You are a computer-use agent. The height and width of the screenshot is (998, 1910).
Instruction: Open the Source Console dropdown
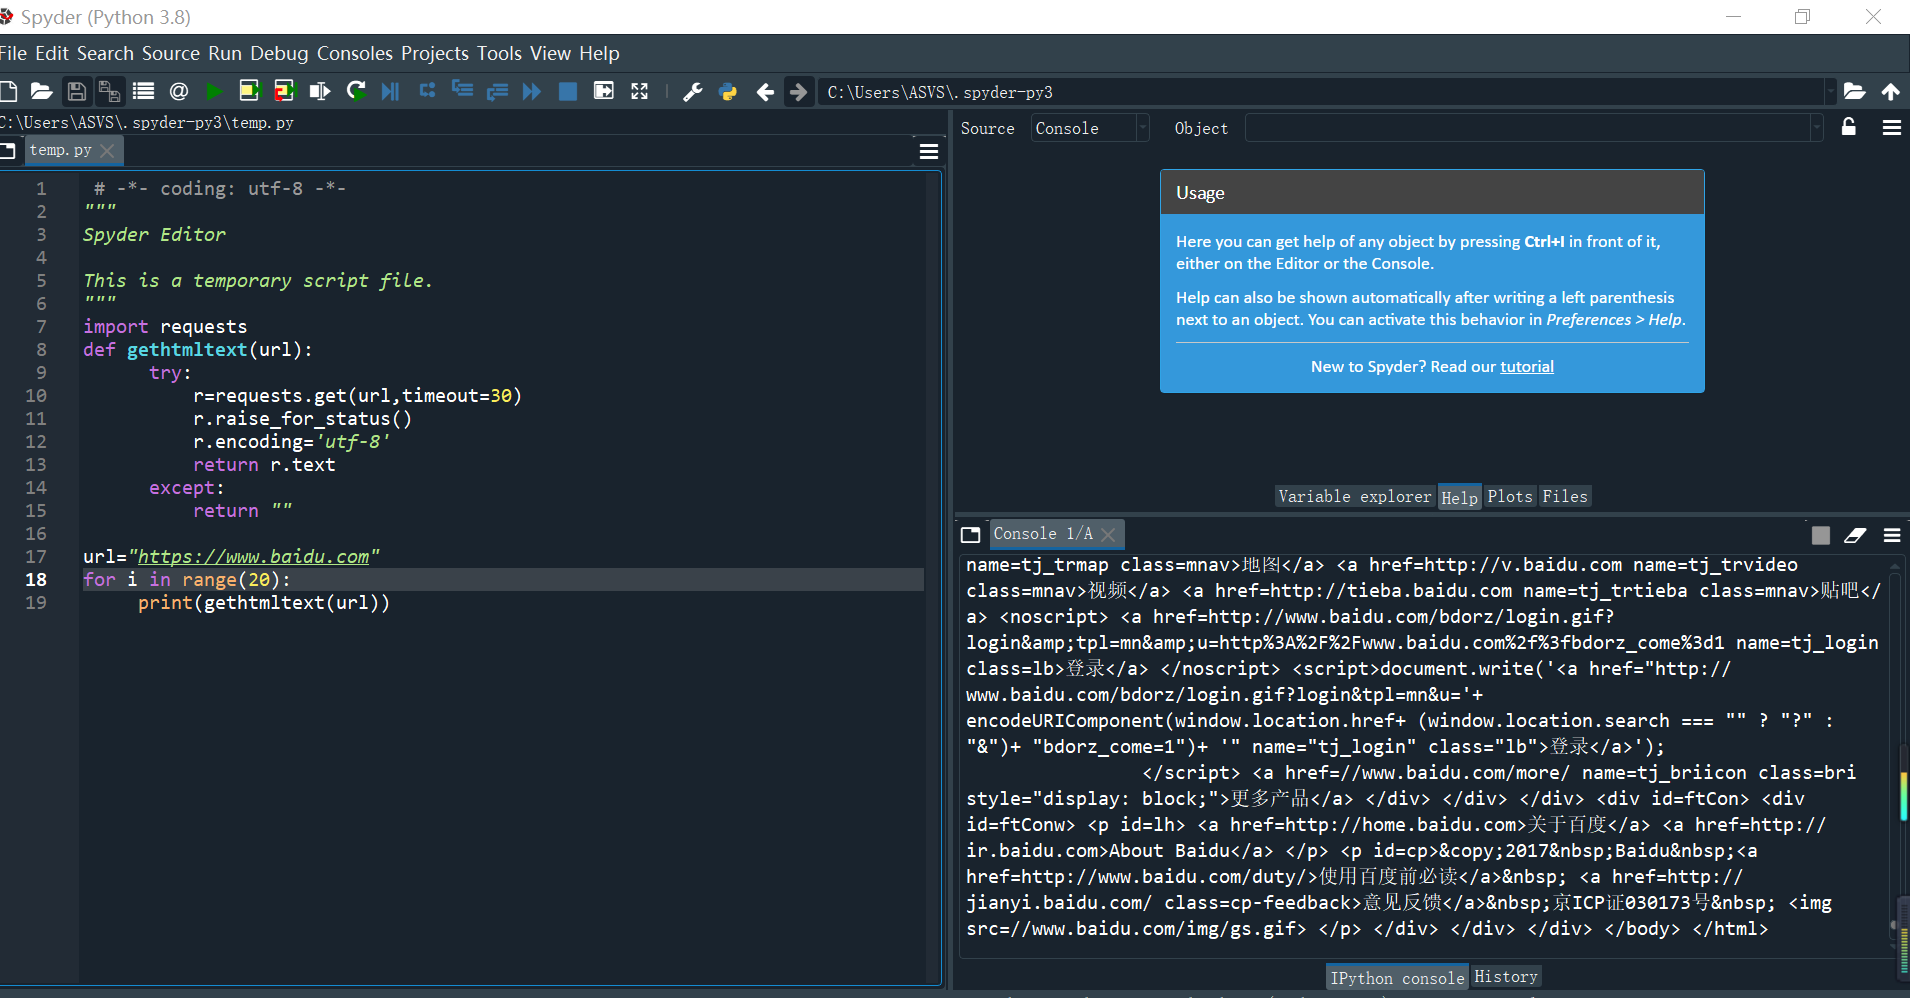coord(1090,128)
